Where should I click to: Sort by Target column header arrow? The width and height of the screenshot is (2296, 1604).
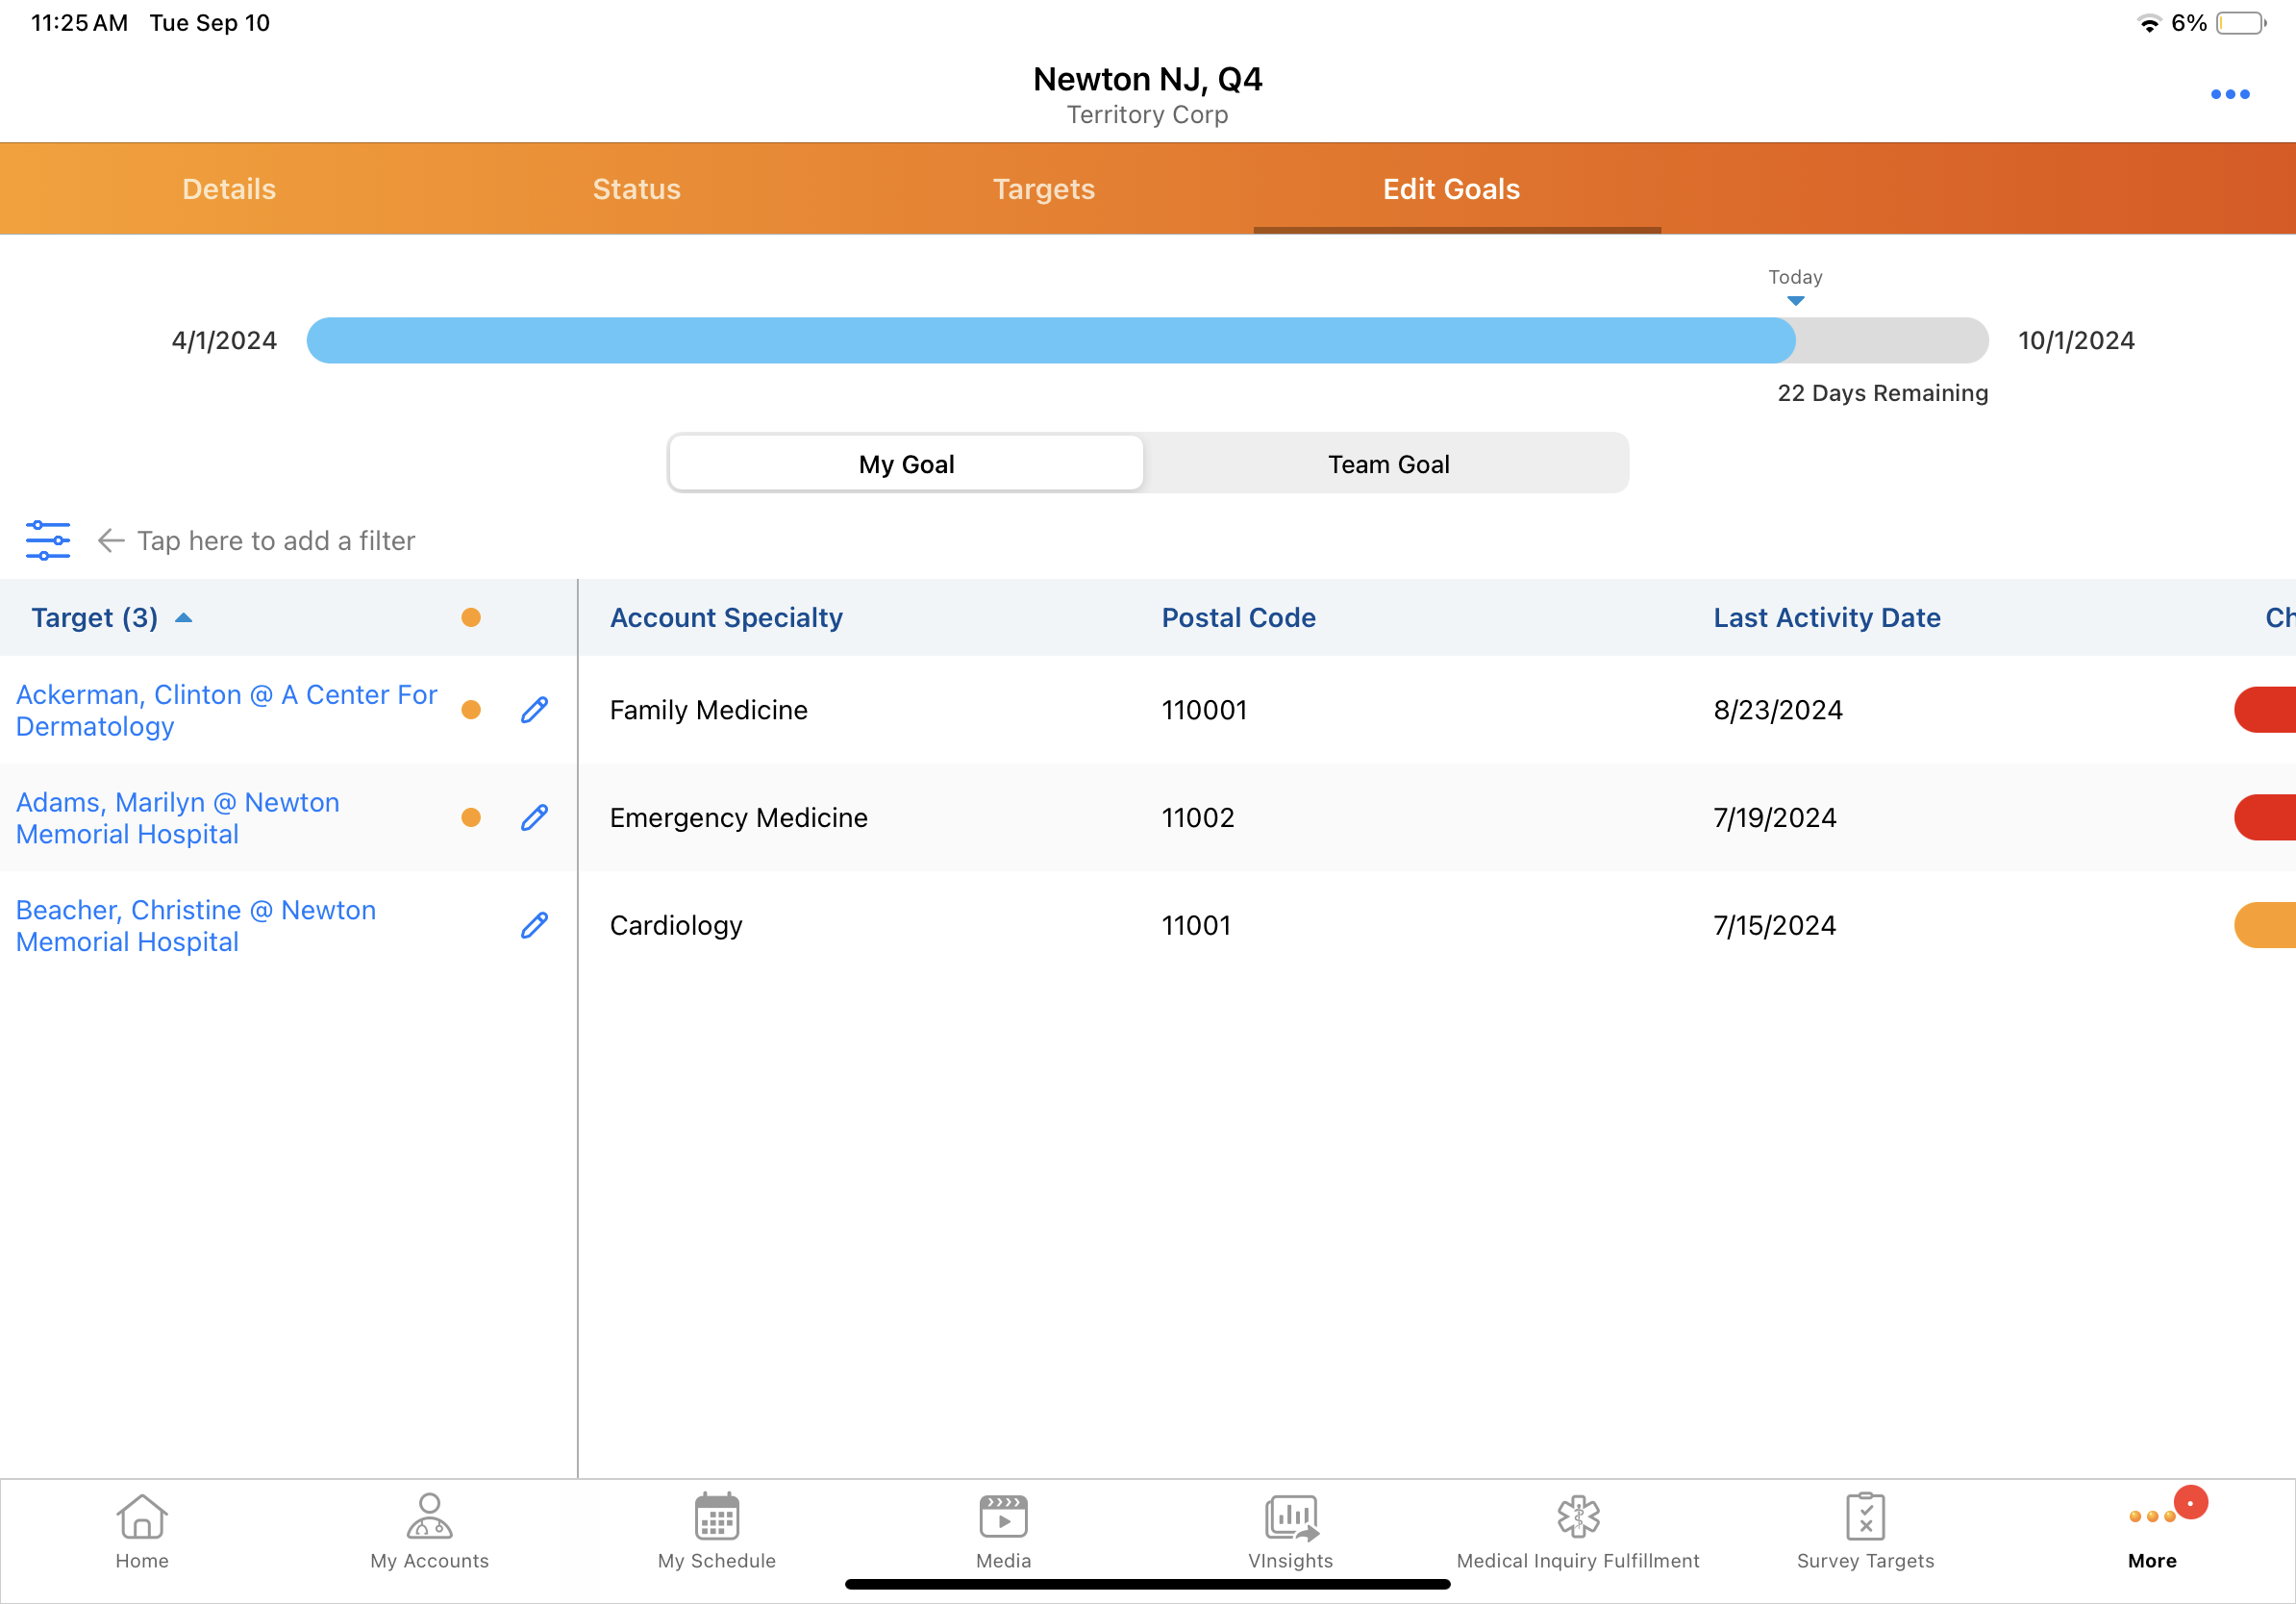(x=183, y=617)
